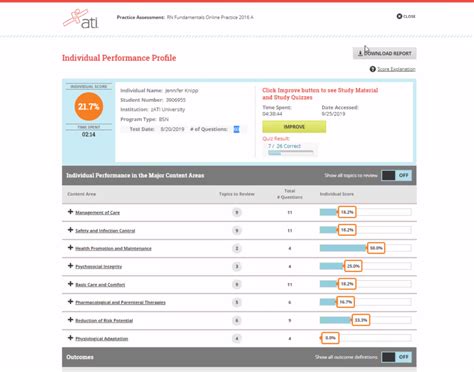Open the Score Explanation link

point(396,69)
